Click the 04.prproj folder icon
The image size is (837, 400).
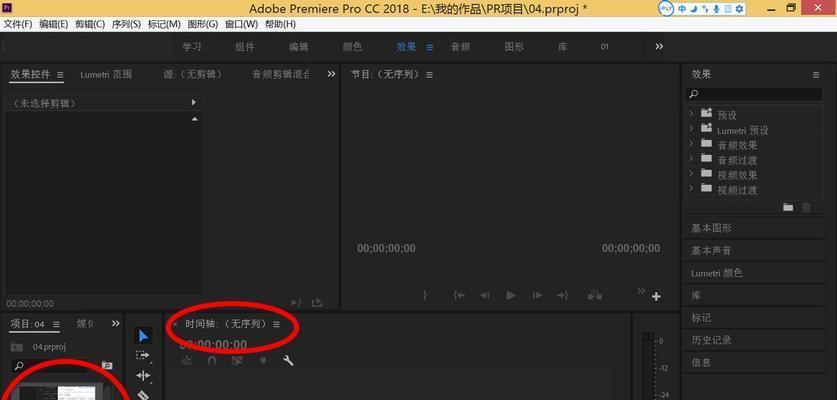17,347
